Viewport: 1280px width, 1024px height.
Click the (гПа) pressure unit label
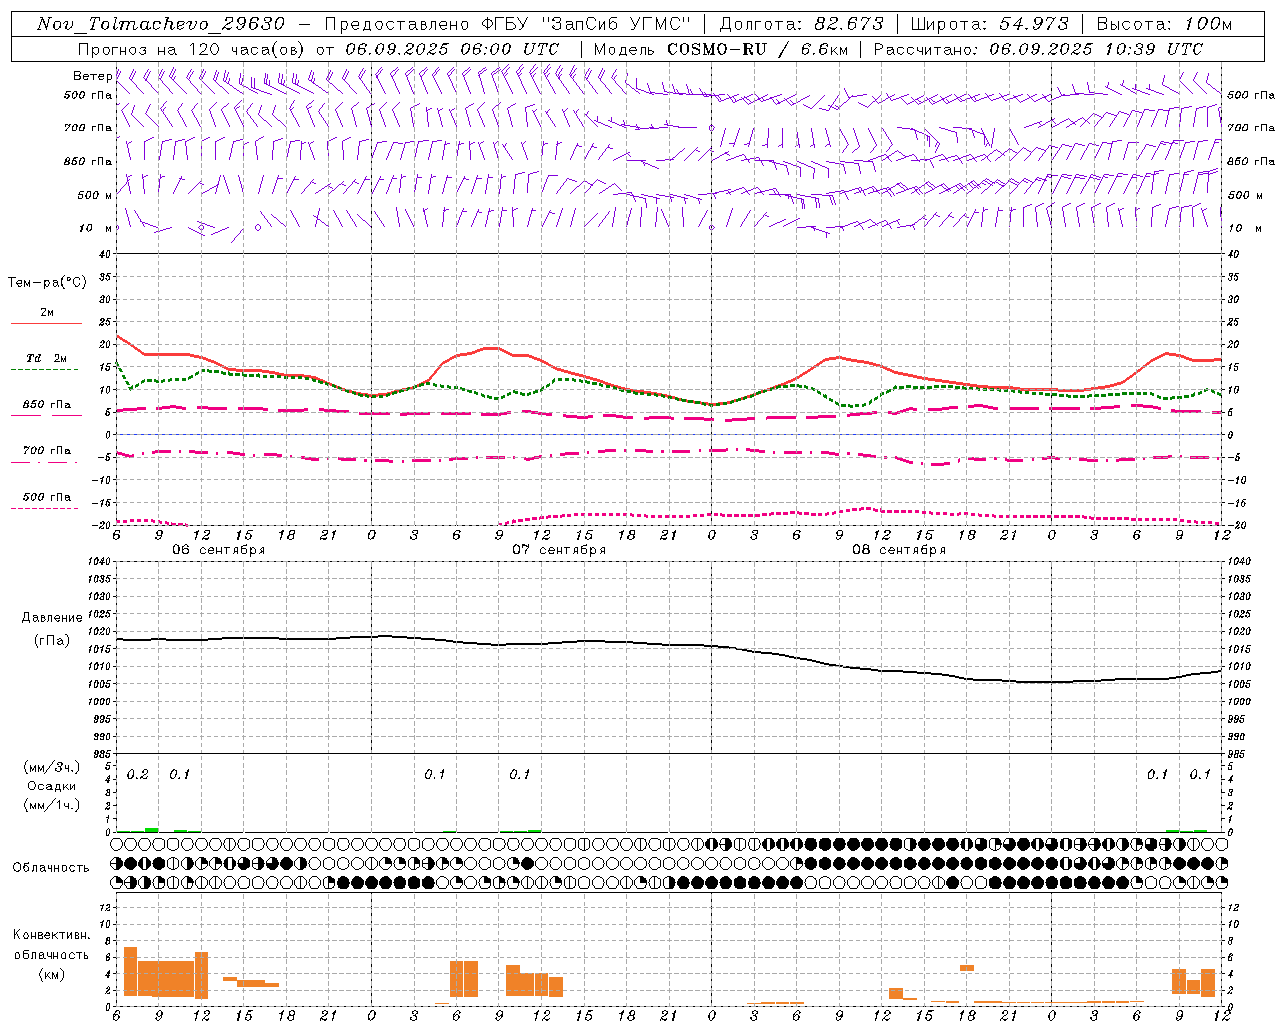(x=52, y=640)
